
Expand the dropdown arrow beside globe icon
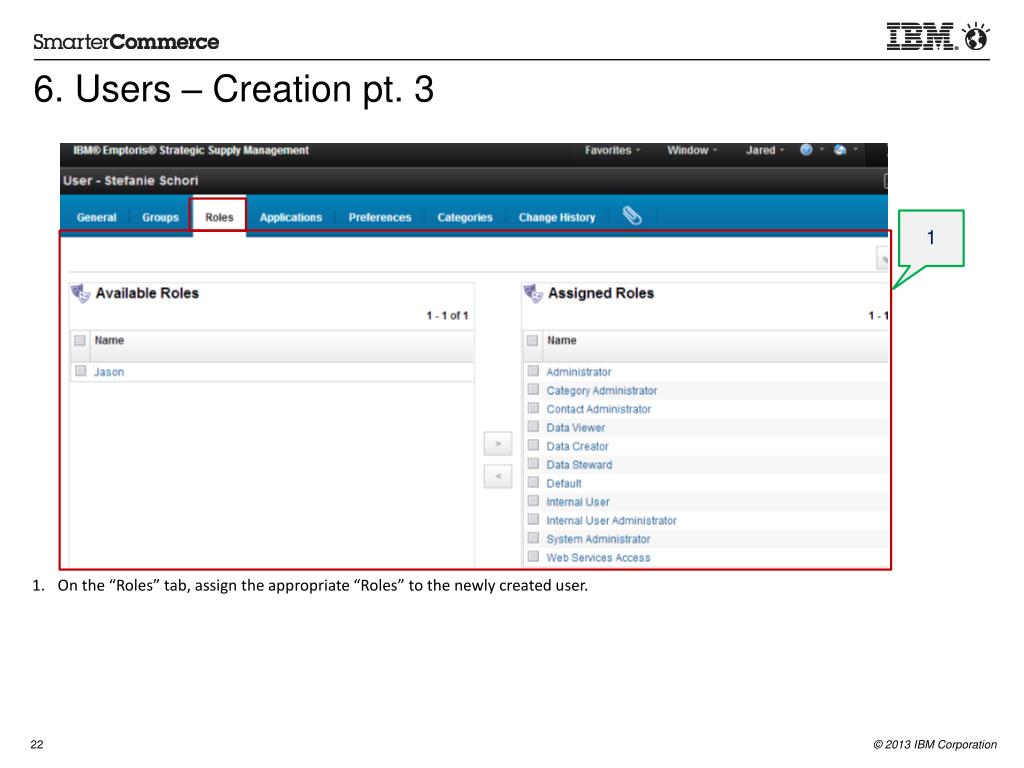pyautogui.click(x=856, y=150)
